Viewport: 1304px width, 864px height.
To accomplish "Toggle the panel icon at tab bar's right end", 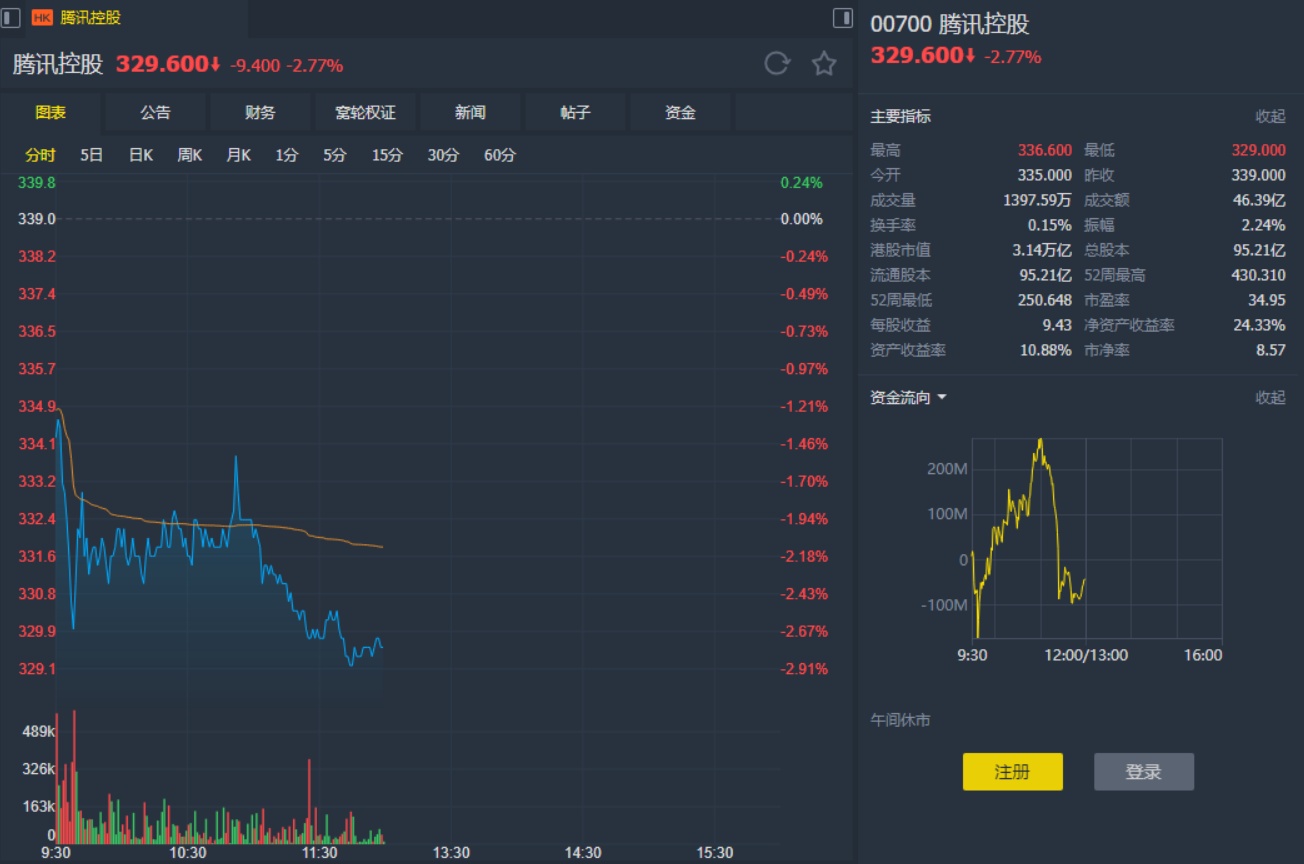I will point(843,18).
